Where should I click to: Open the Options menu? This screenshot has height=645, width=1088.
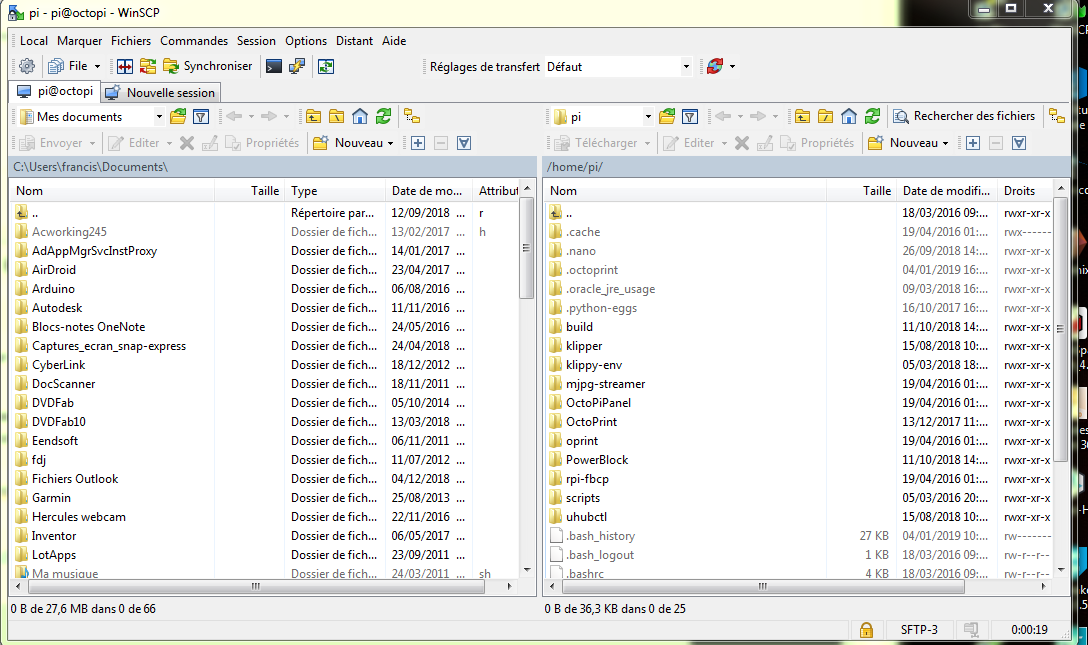[x=305, y=41]
